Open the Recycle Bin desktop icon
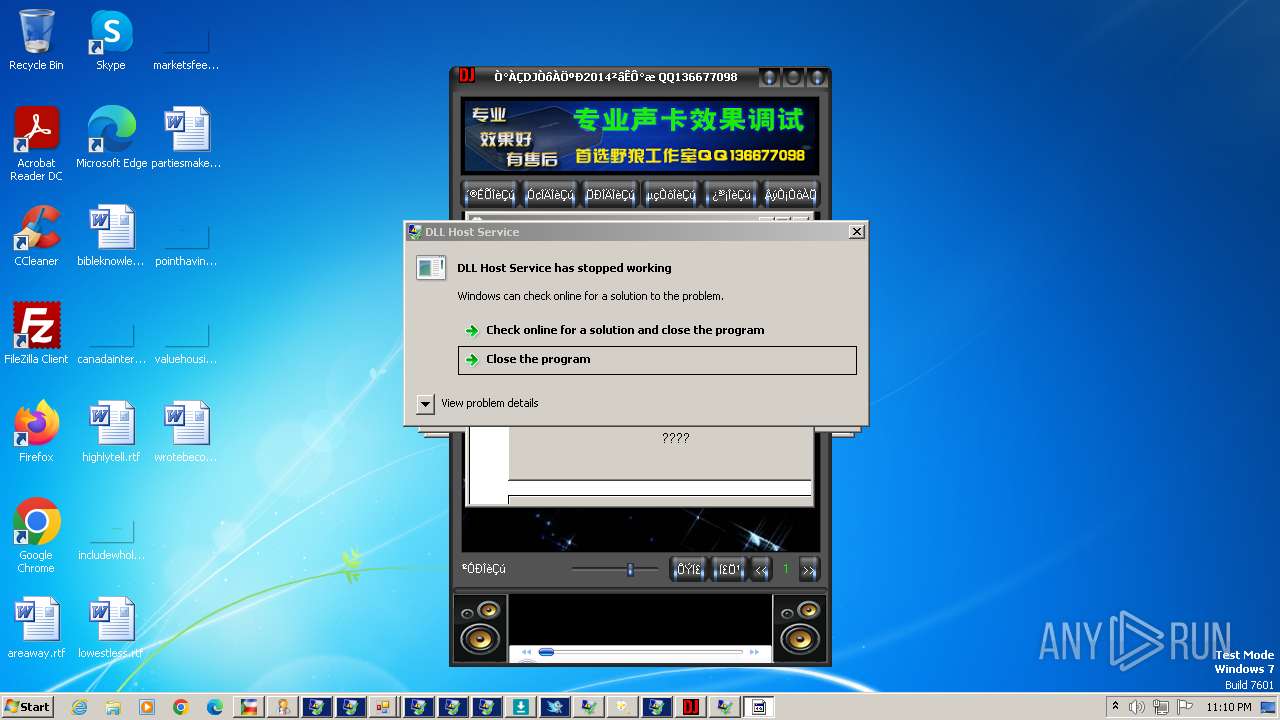This screenshot has height=720, width=1280. click(x=36, y=41)
